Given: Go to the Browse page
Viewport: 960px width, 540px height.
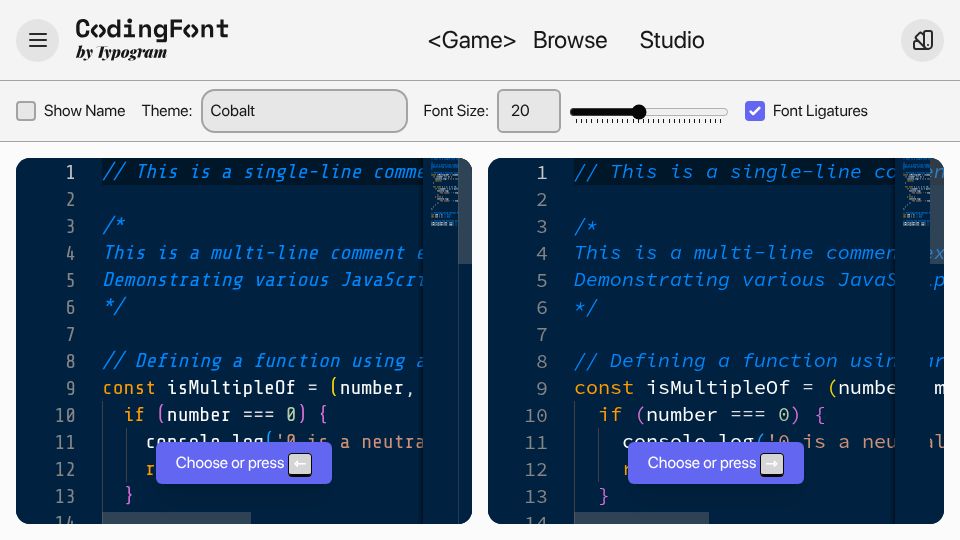Looking at the screenshot, I should 569,40.
